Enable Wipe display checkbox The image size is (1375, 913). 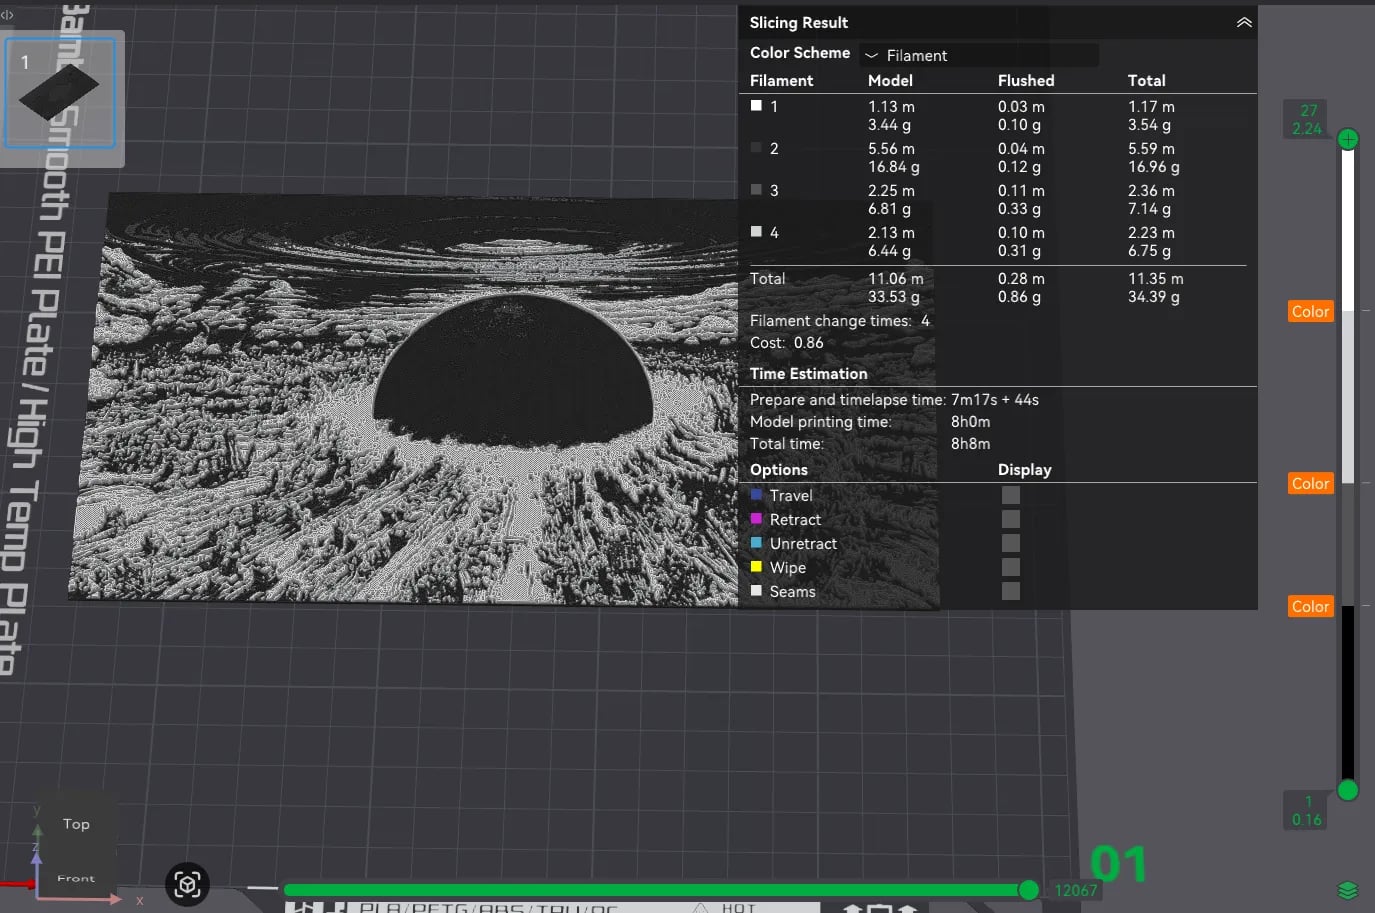click(x=1011, y=567)
